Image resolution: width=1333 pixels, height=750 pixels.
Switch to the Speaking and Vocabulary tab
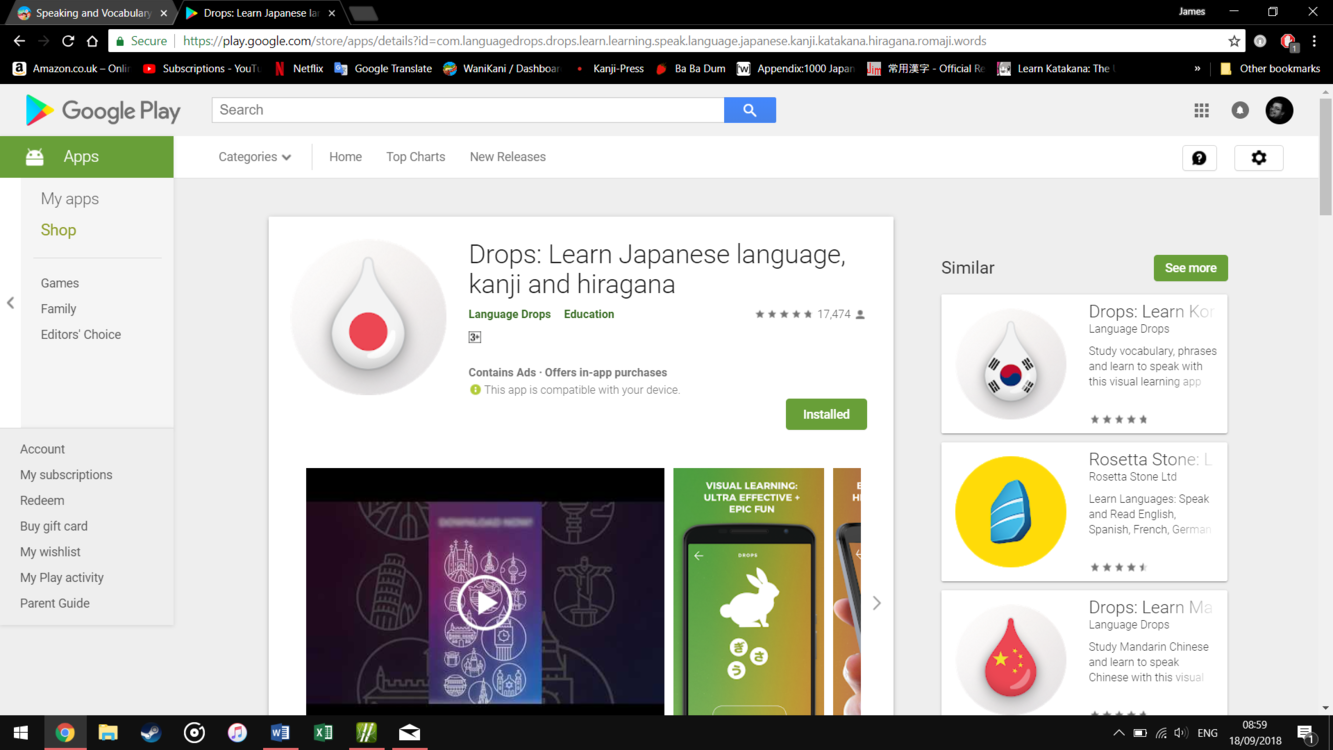coord(92,13)
